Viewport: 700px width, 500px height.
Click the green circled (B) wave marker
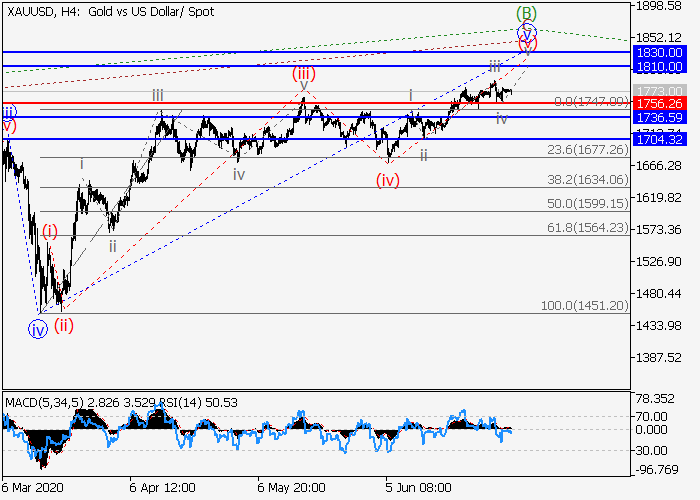click(x=527, y=14)
